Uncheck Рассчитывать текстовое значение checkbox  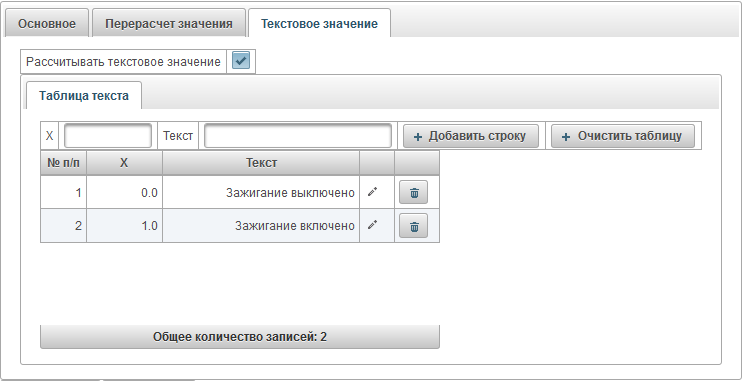tap(241, 62)
